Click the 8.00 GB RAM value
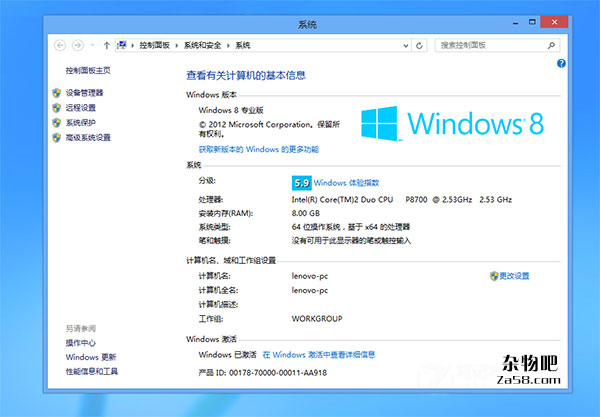600x417 pixels. [x=306, y=213]
